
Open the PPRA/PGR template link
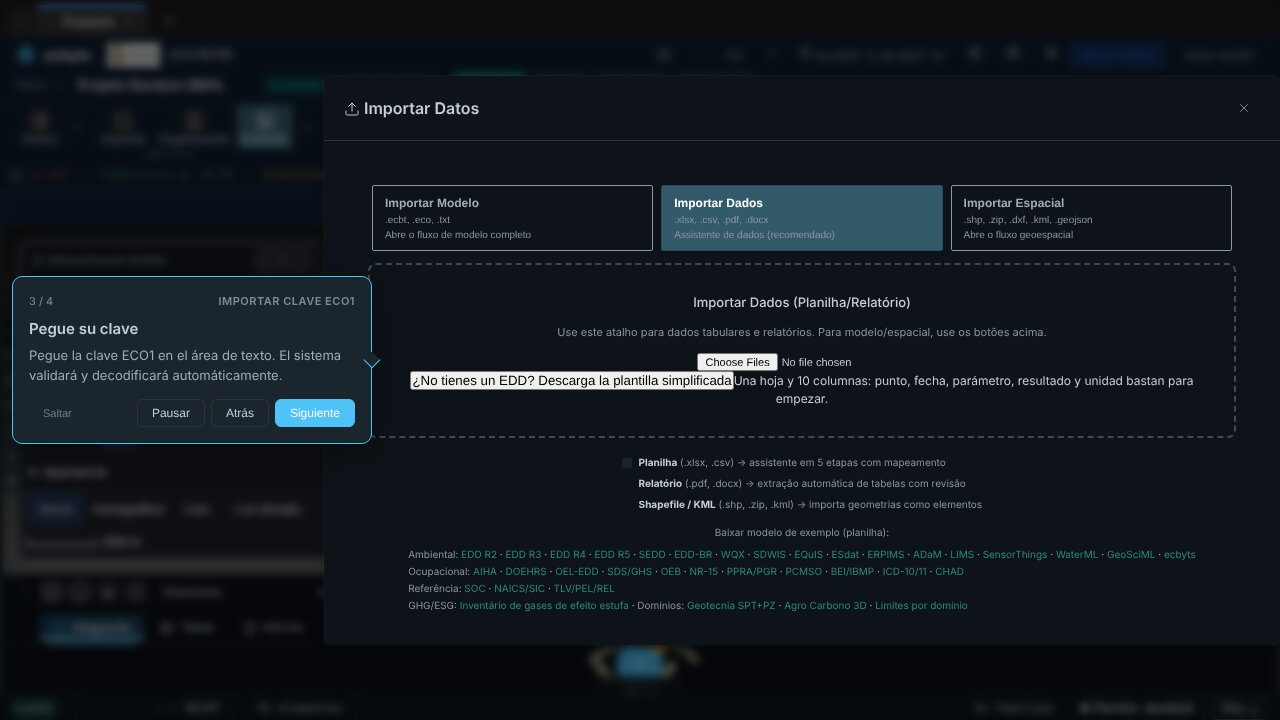(751, 571)
